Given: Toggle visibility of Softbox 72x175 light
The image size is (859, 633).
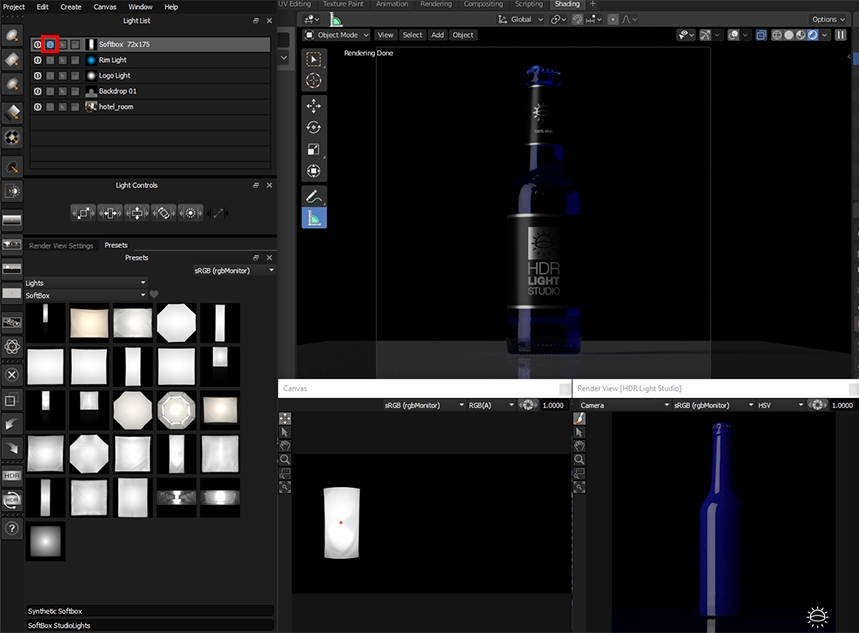Looking at the screenshot, I should point(37,44).
